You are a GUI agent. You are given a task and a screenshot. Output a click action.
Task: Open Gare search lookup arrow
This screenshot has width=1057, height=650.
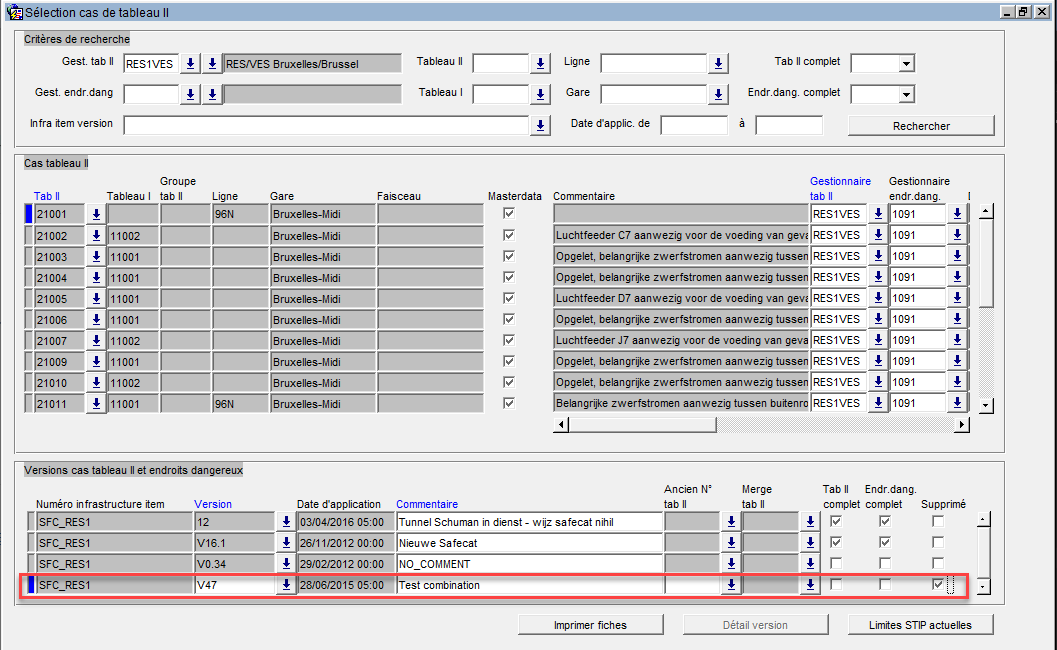(718, 94)
